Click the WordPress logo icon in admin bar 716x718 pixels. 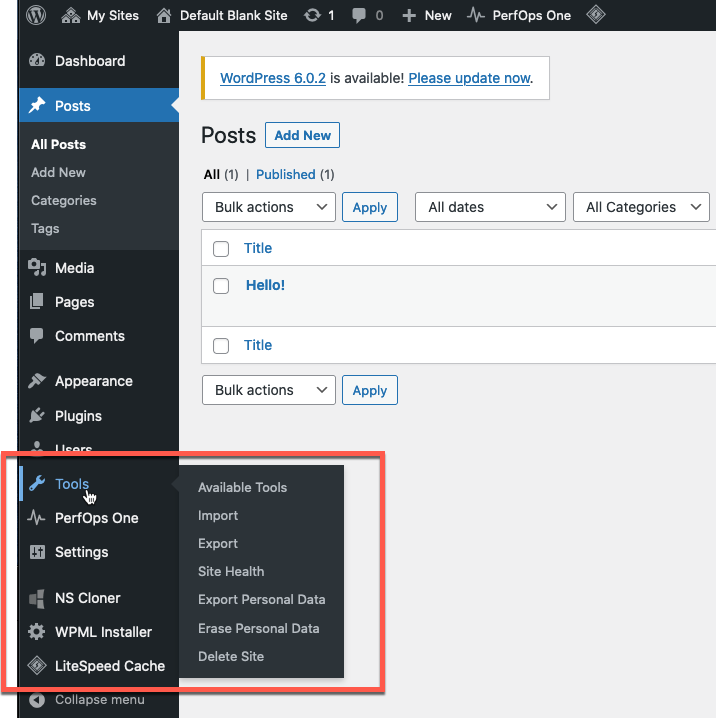coord(37,15)
